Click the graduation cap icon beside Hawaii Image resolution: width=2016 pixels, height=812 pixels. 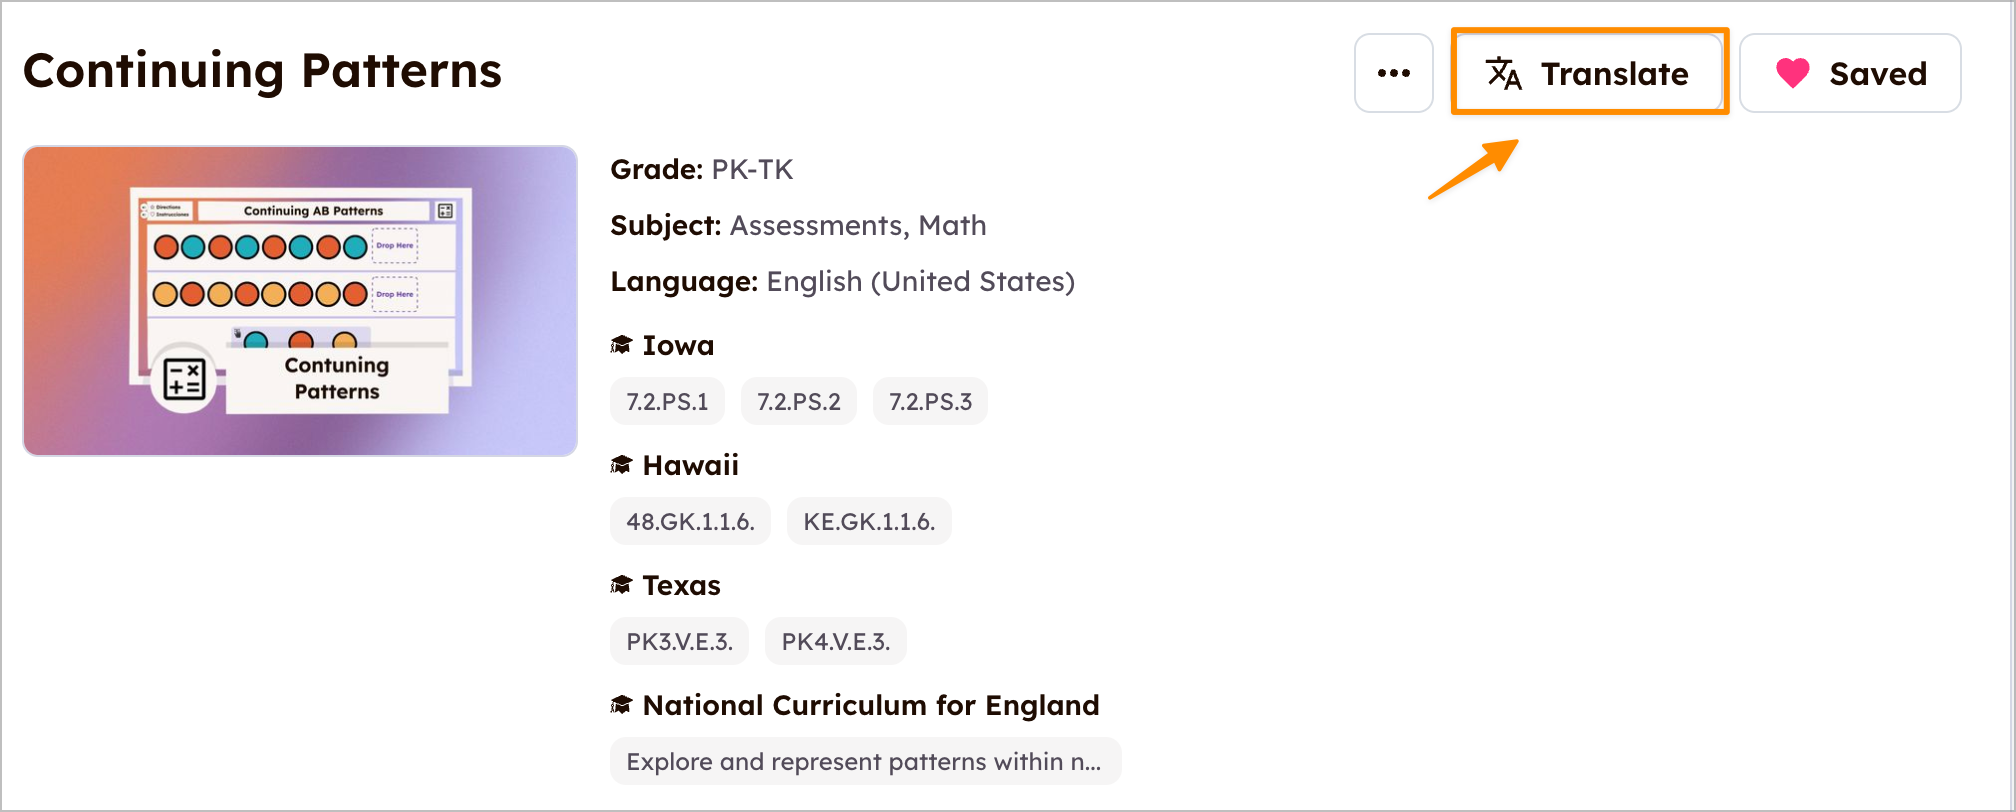tap(621, 465)
